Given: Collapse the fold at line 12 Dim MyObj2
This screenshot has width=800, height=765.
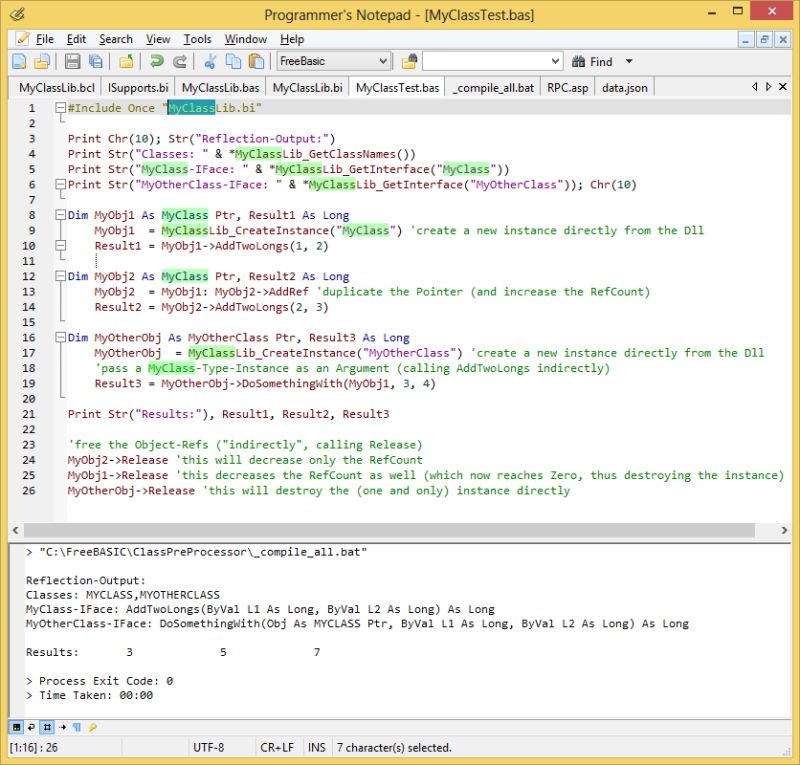Looking at the screenshot, I should coord(60,276).
